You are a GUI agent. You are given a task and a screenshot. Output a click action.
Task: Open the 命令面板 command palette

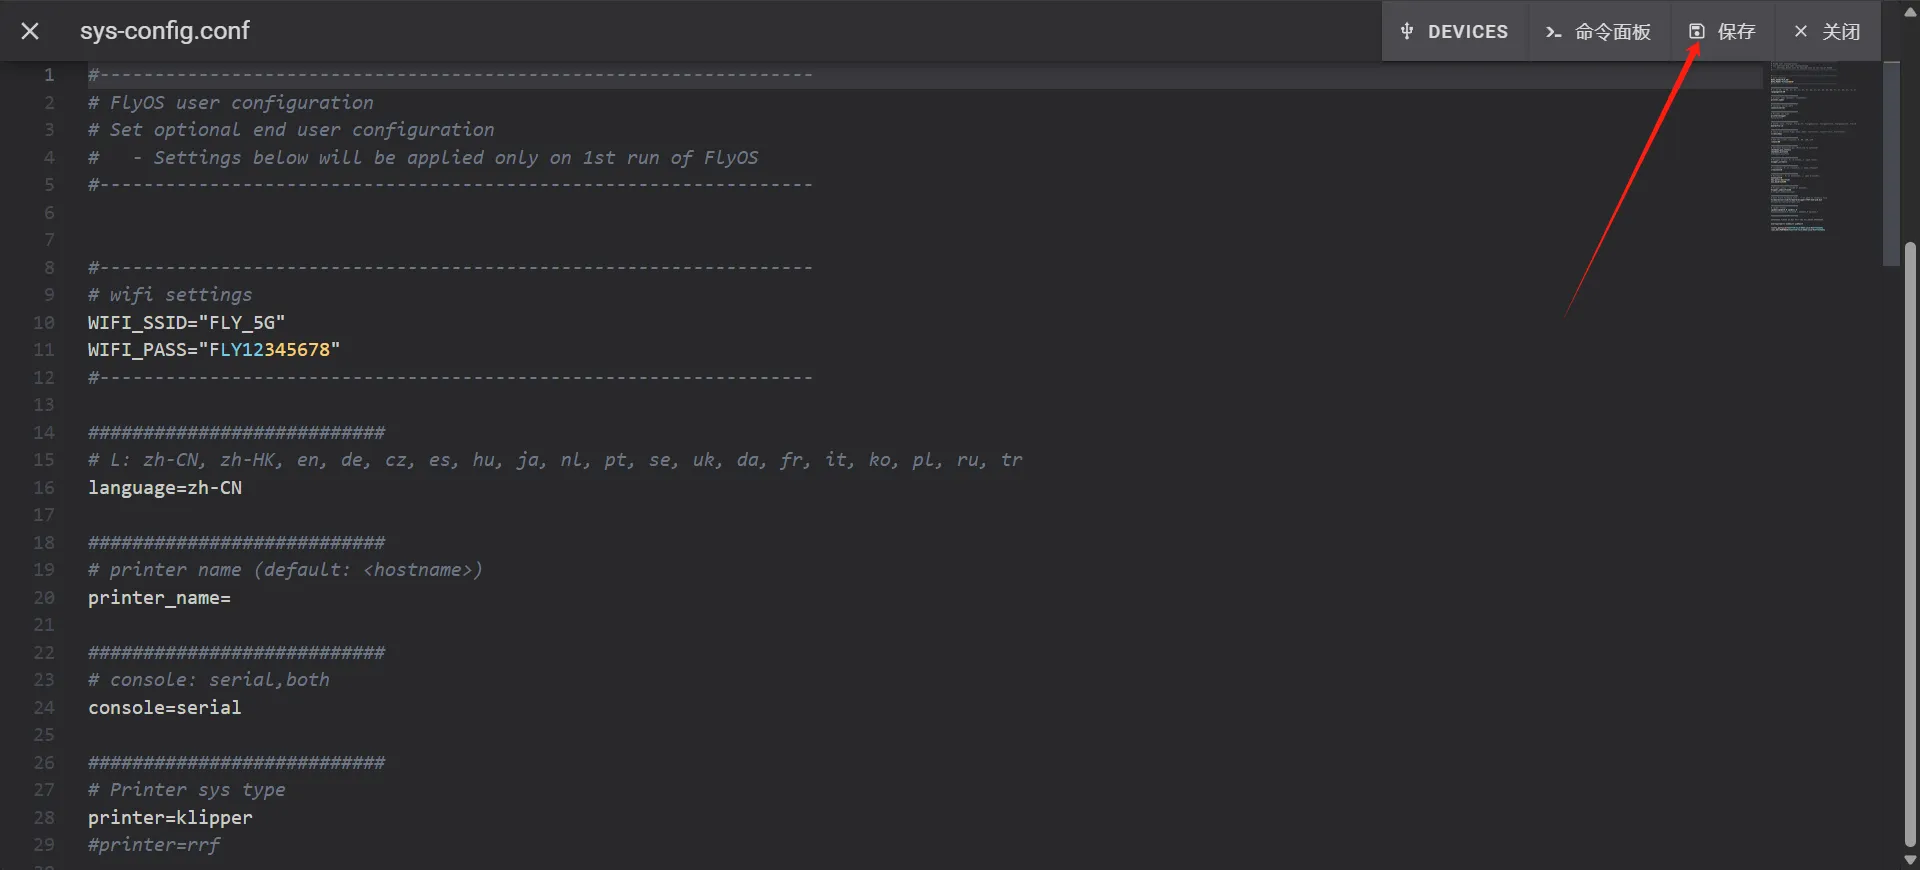tap(1598, 32)
